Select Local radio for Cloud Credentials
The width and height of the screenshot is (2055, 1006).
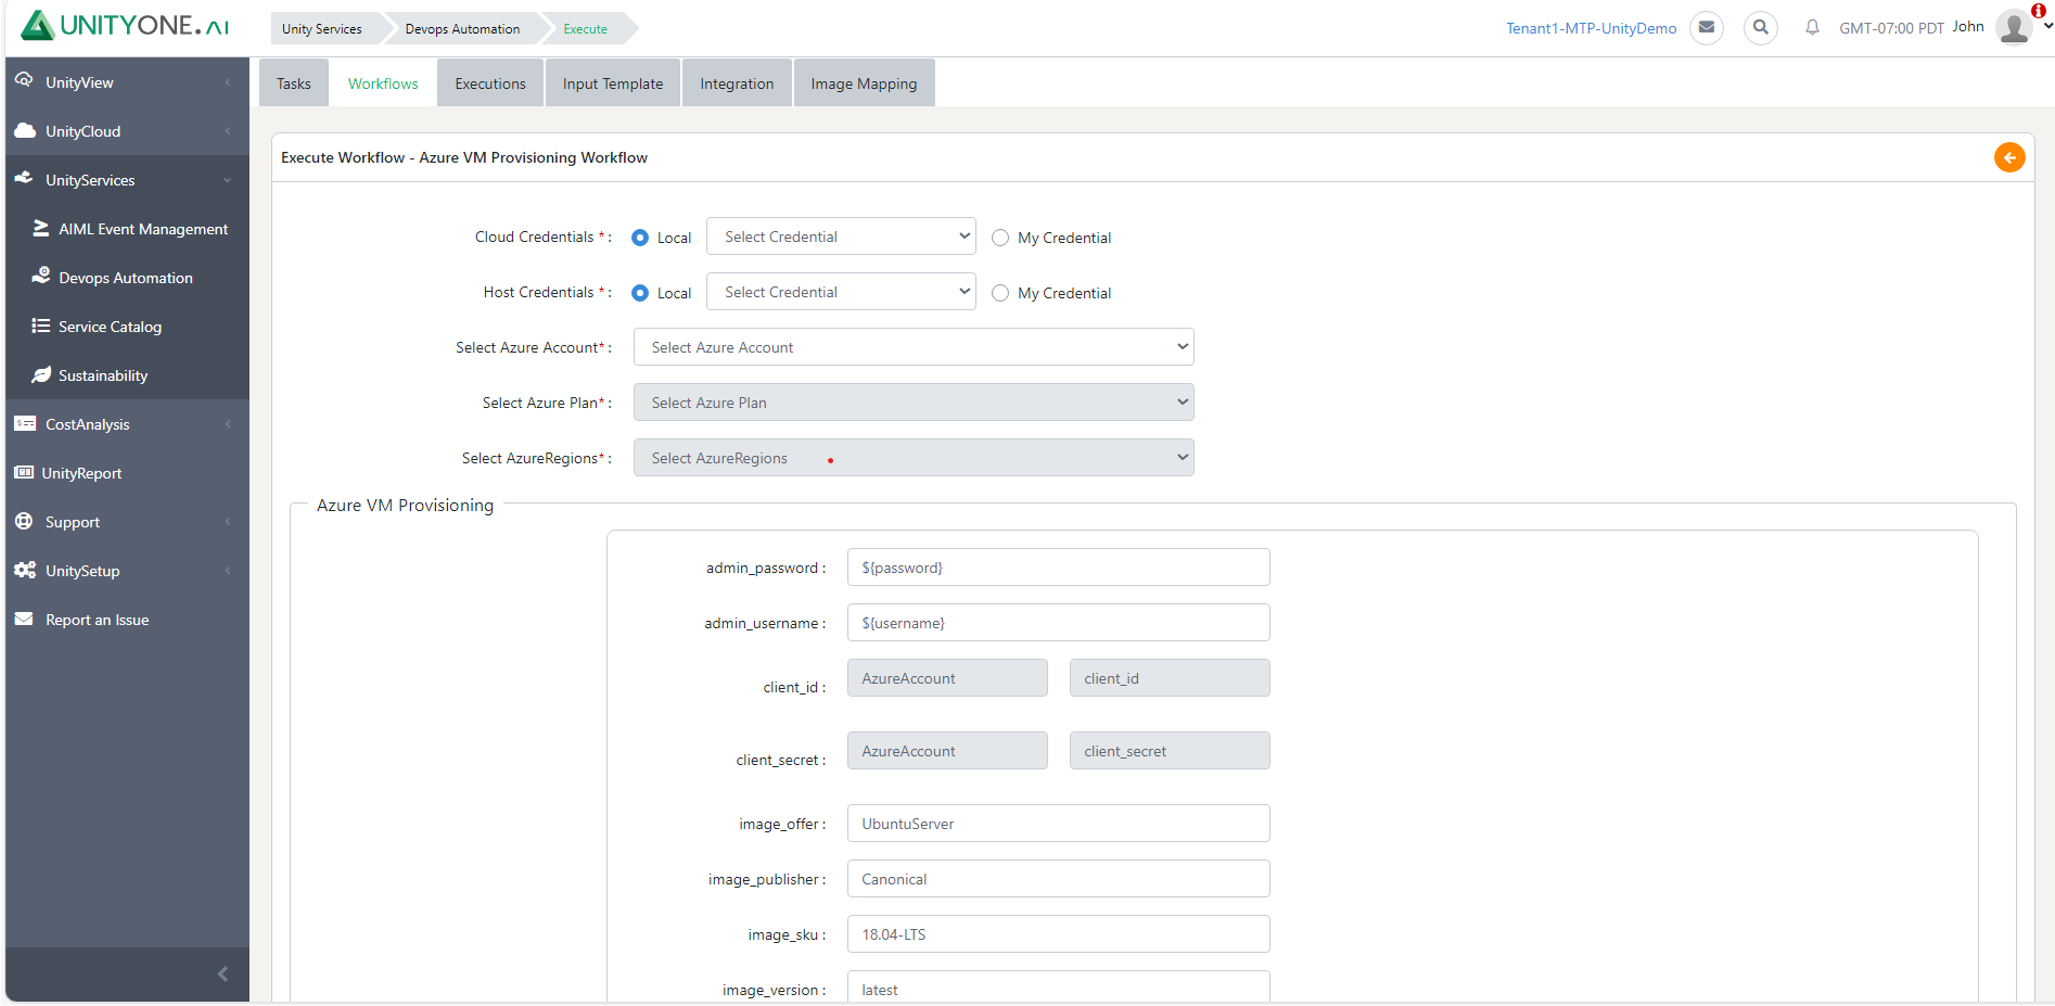[x=640, y=238]
